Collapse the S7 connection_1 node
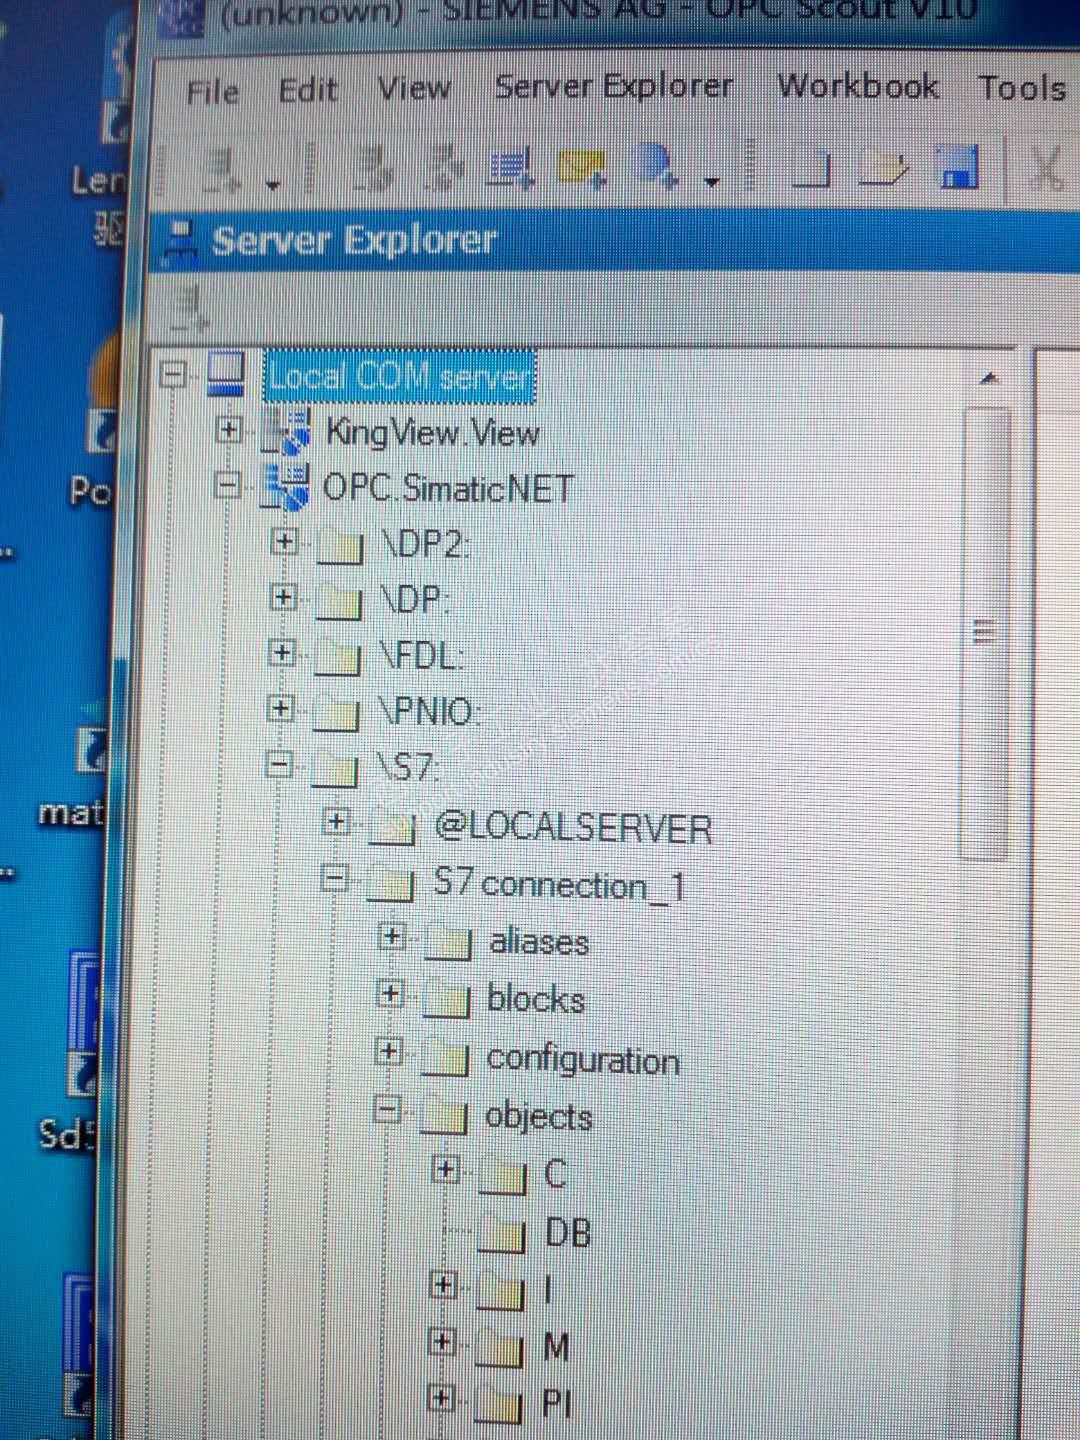 pyautogui.click(x=335, y=879)
